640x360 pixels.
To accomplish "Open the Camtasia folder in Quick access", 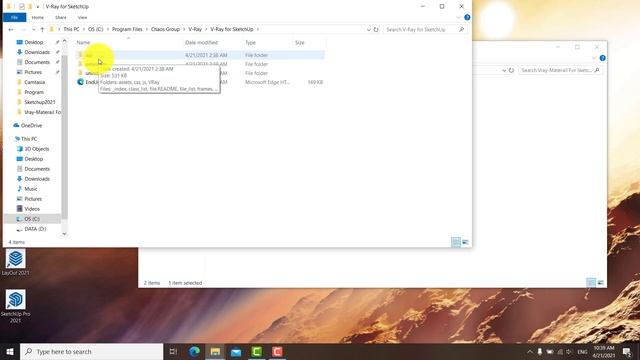I will coord(34,82).
